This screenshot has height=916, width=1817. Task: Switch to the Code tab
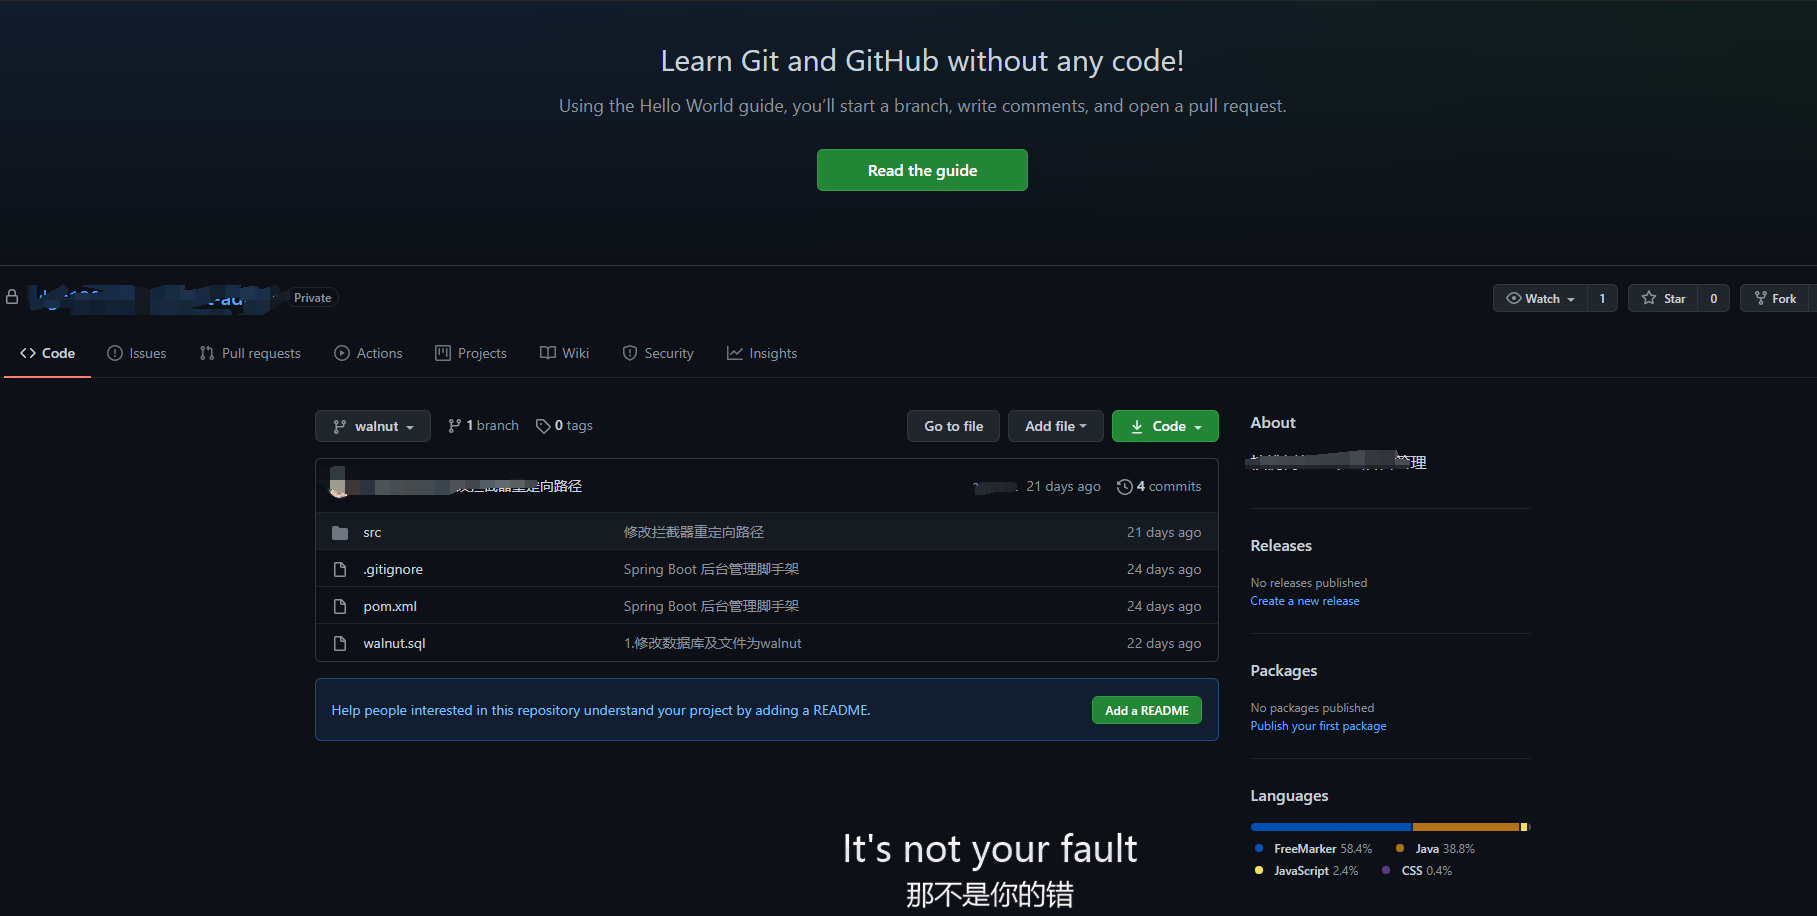[x=47, y=353]
